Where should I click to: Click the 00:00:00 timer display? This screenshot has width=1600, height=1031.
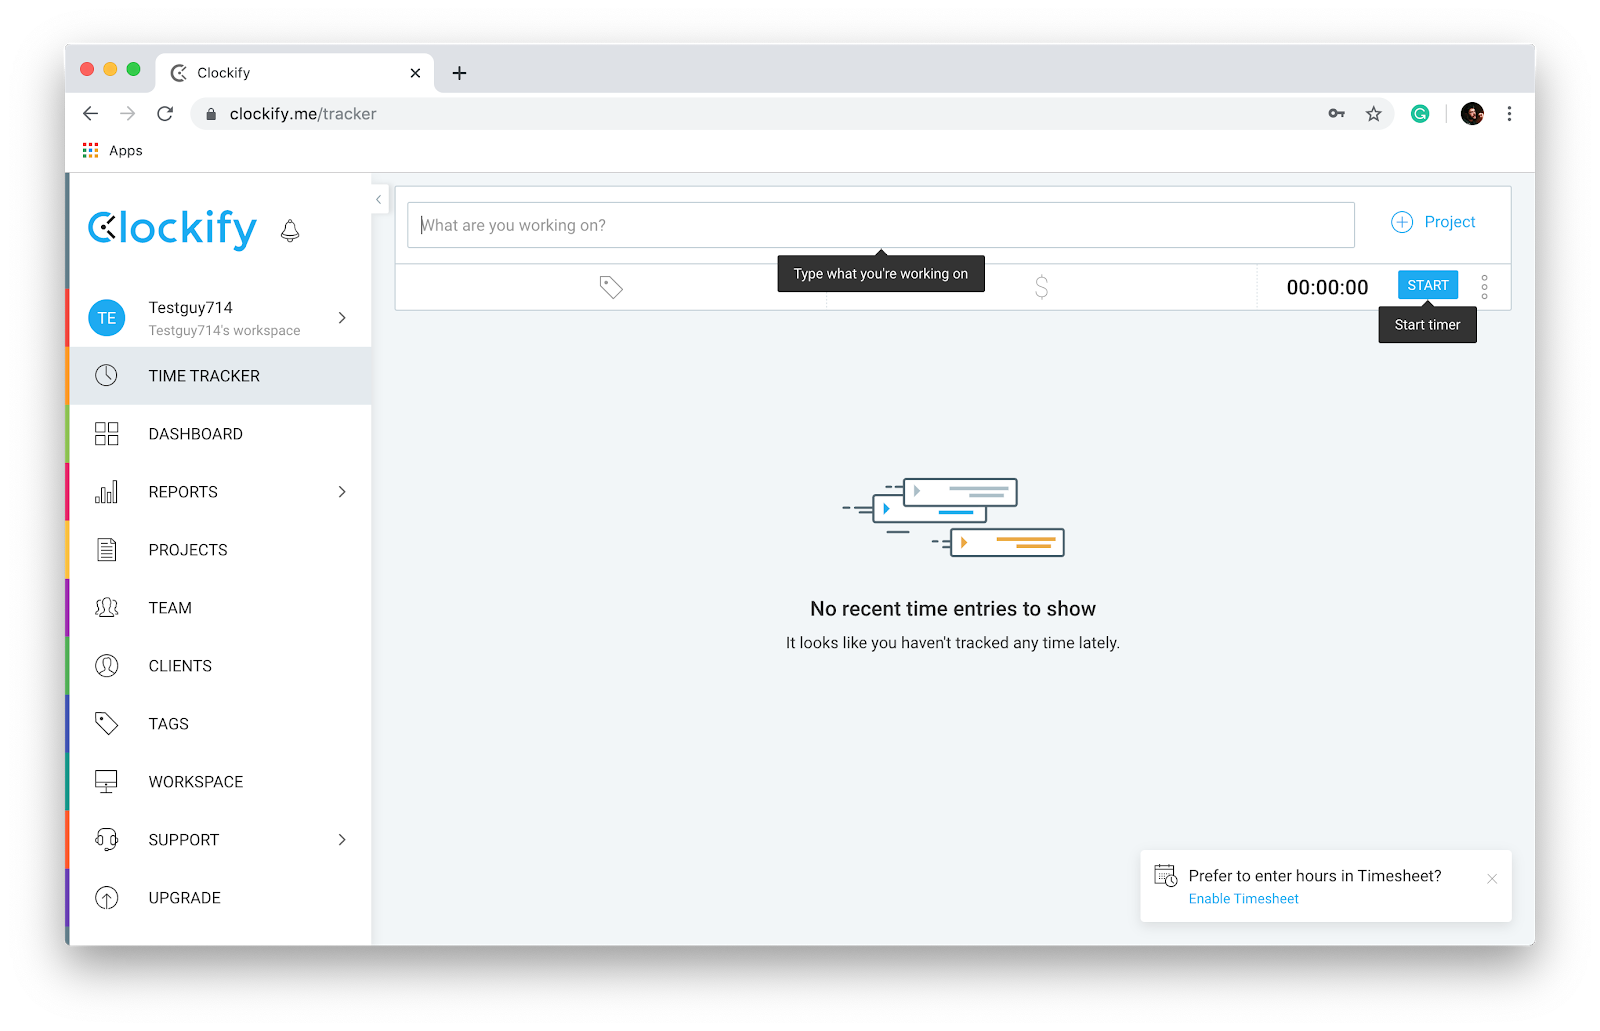coord(1327,288)
